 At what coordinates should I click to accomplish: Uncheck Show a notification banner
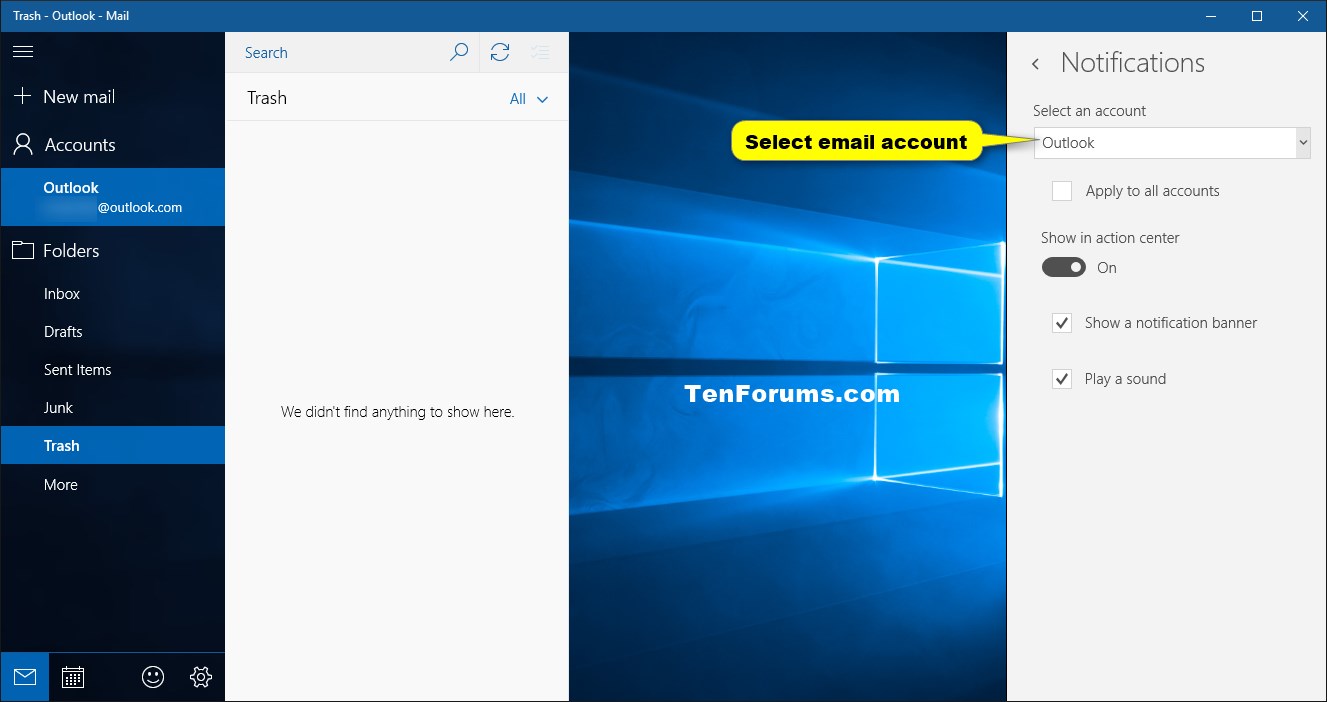[1062, 322]
